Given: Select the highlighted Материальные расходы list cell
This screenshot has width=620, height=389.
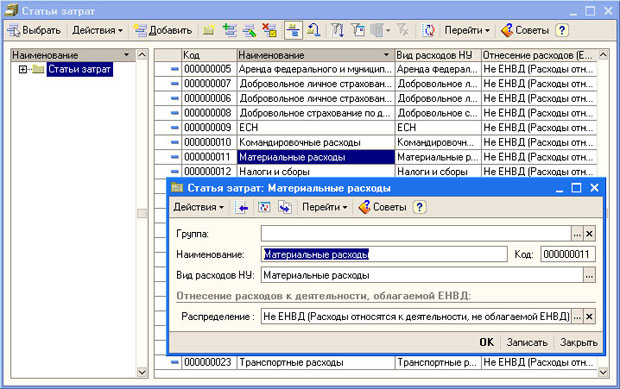Looking at the screenshot, I should (x=316, y=157).
